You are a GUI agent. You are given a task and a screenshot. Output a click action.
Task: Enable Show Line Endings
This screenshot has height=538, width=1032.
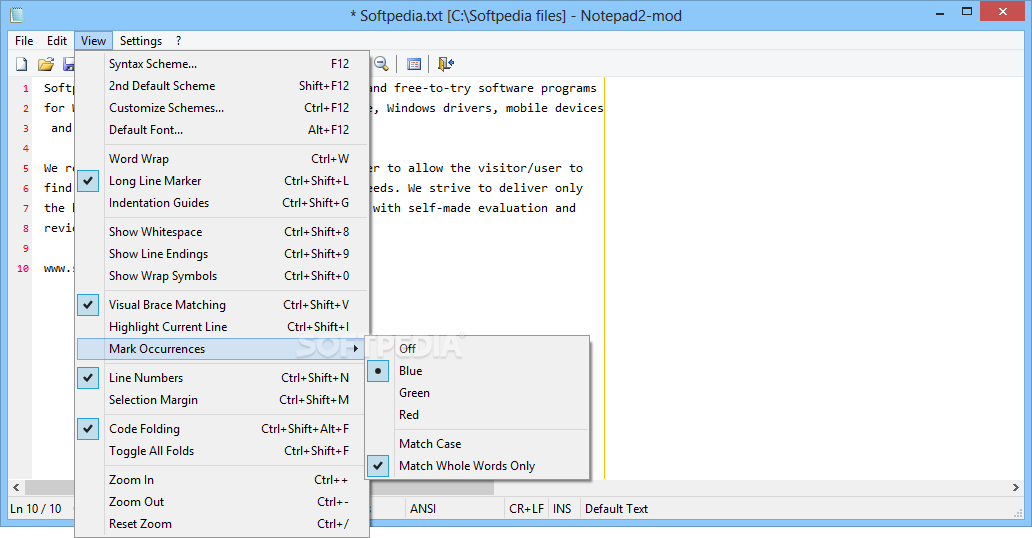[222, 254]
